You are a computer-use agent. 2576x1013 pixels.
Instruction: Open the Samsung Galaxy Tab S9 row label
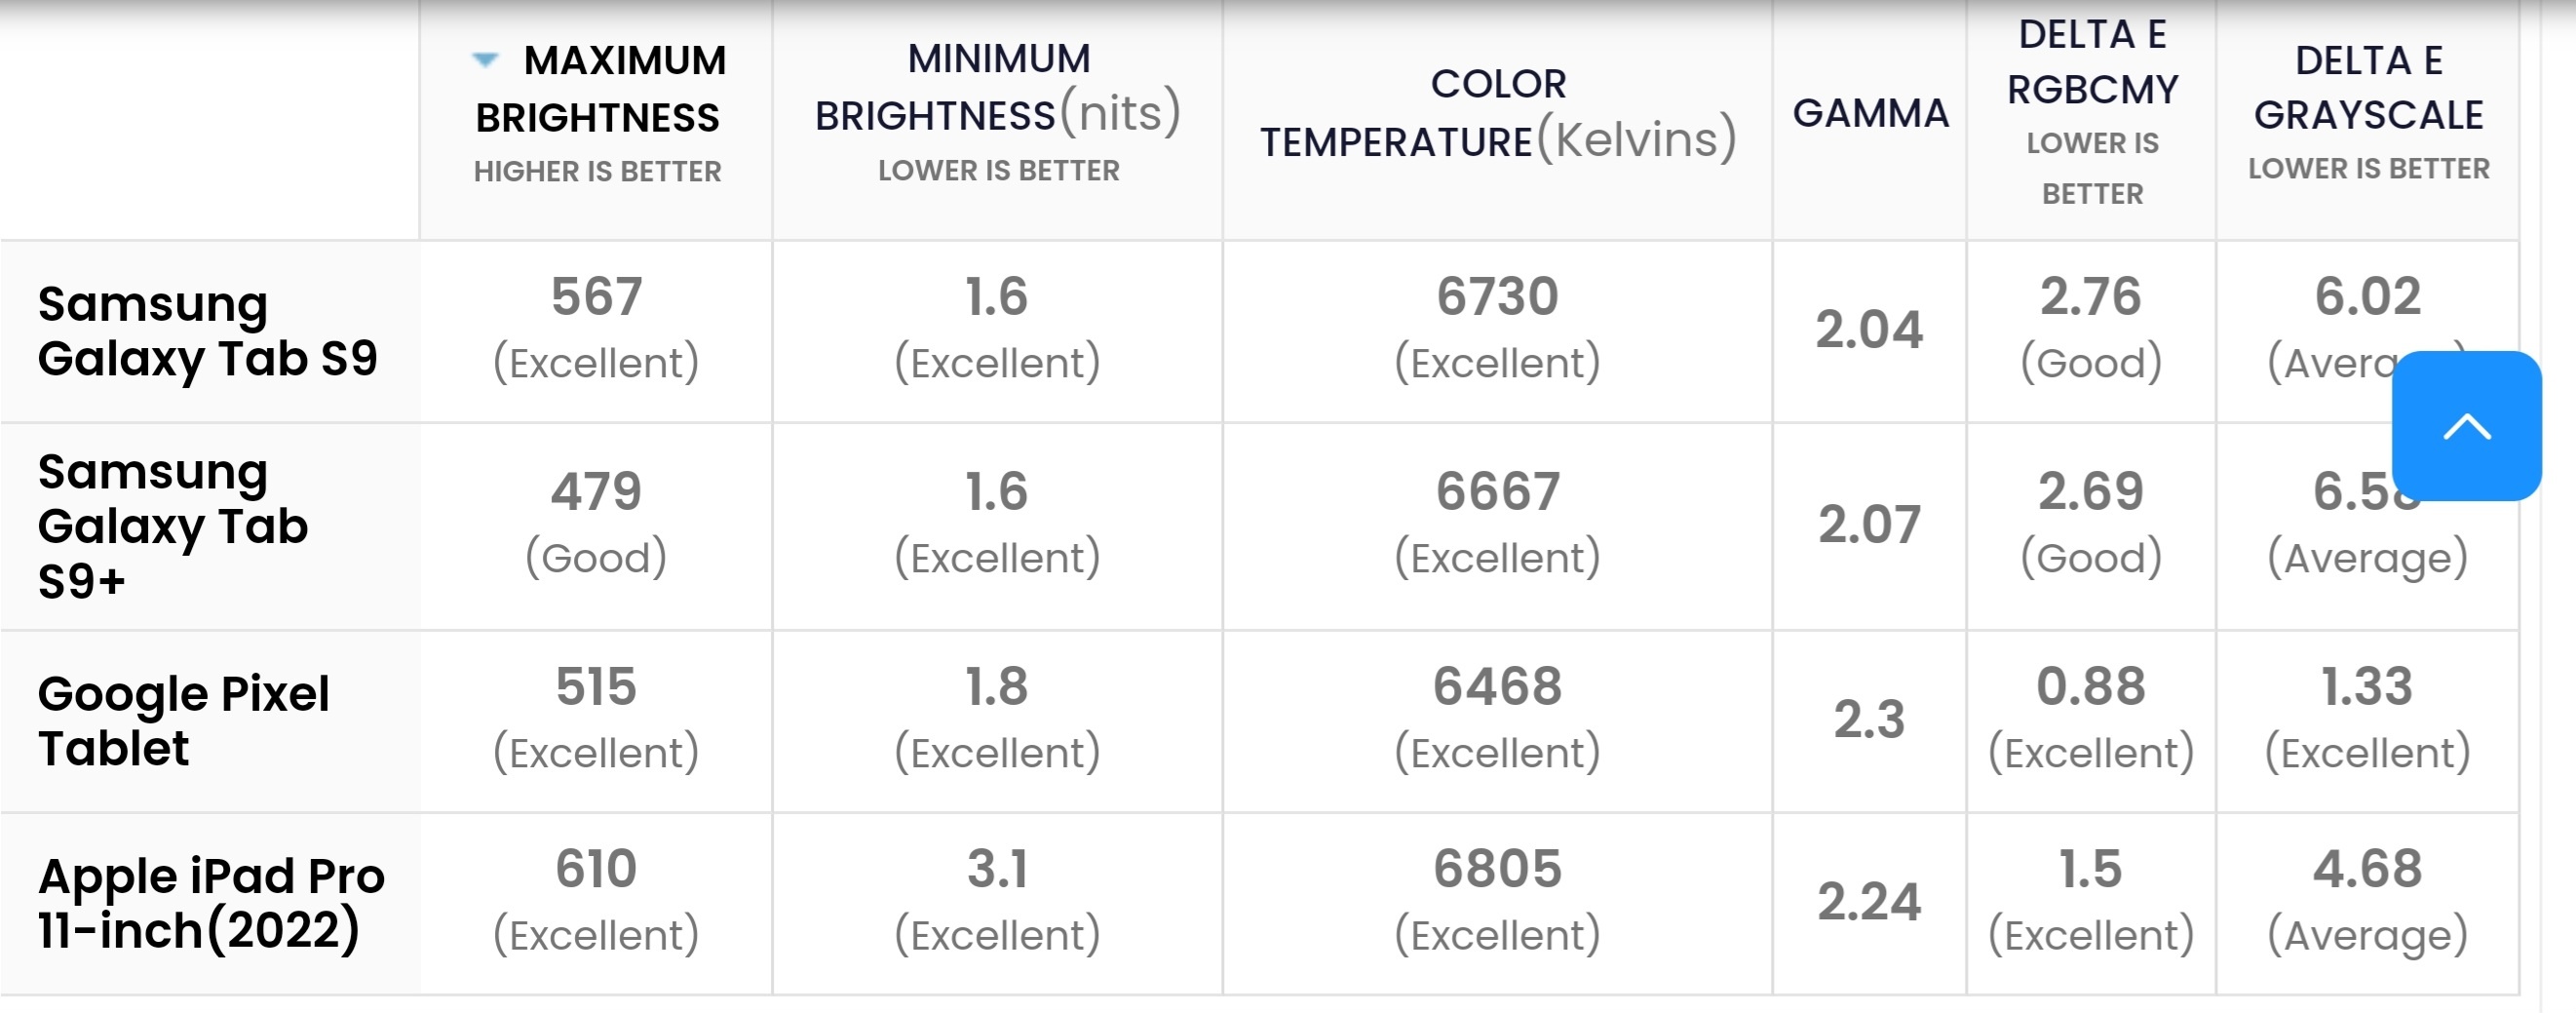click(209, 331)
